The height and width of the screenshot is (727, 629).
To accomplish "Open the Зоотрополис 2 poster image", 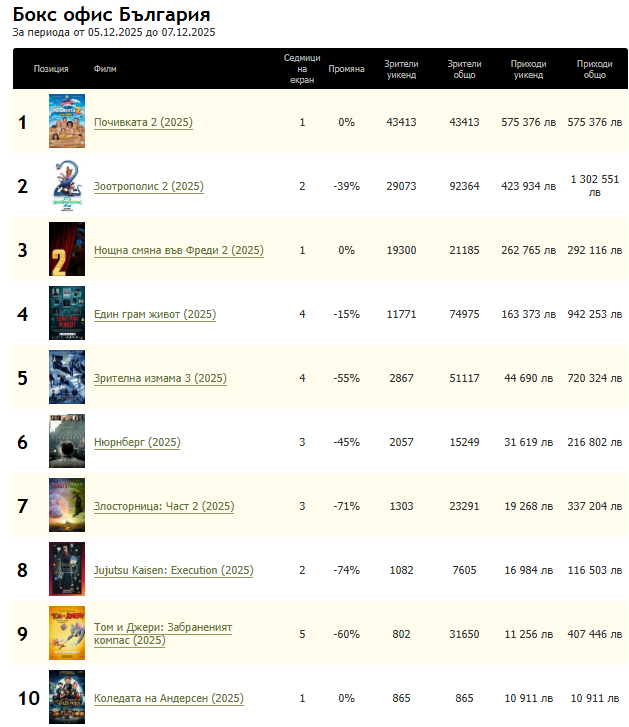I will coord(67,186).
